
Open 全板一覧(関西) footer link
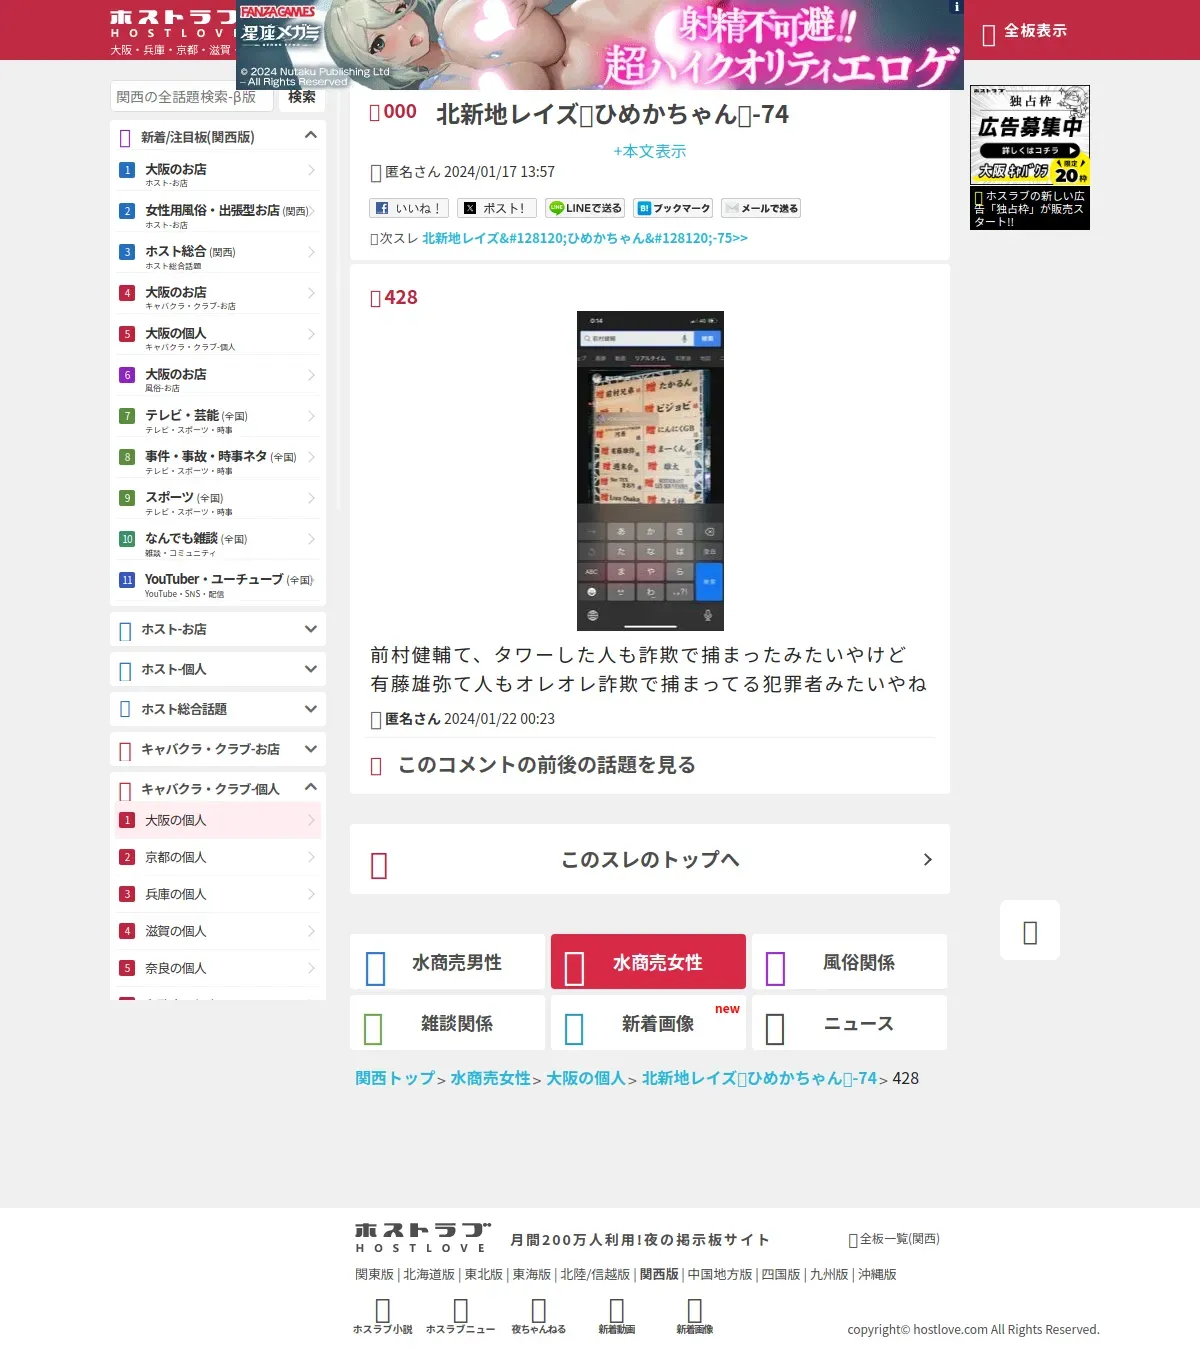click(894, 1239)
